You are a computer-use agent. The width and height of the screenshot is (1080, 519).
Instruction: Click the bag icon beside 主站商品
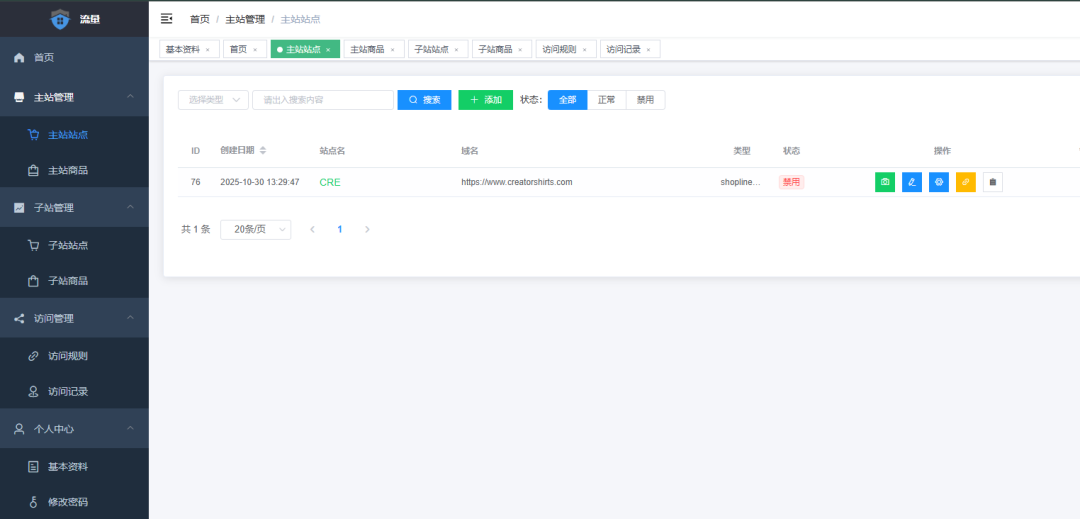33,170
